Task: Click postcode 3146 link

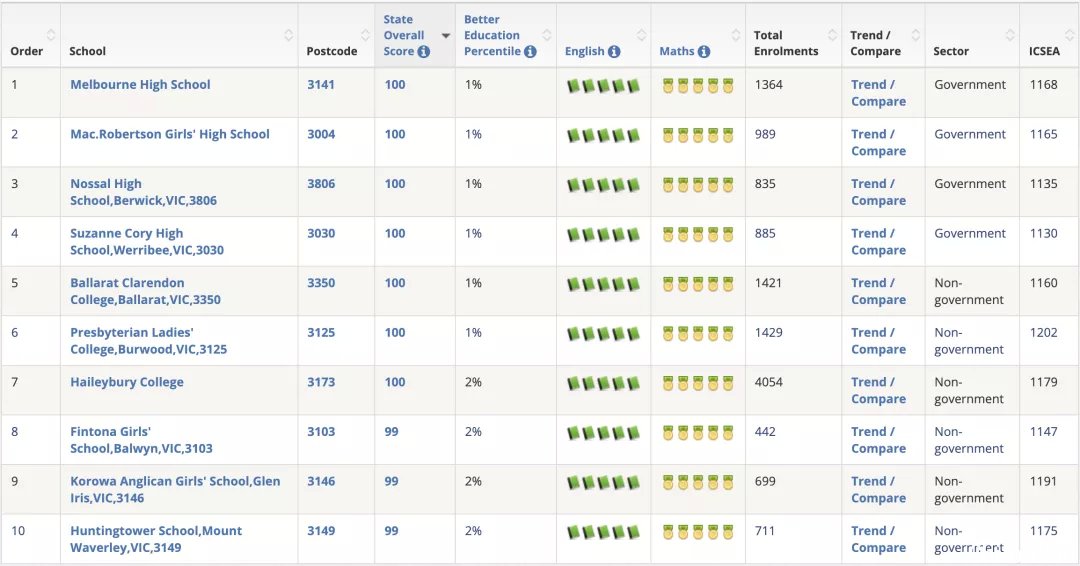Action: [321, 481]
